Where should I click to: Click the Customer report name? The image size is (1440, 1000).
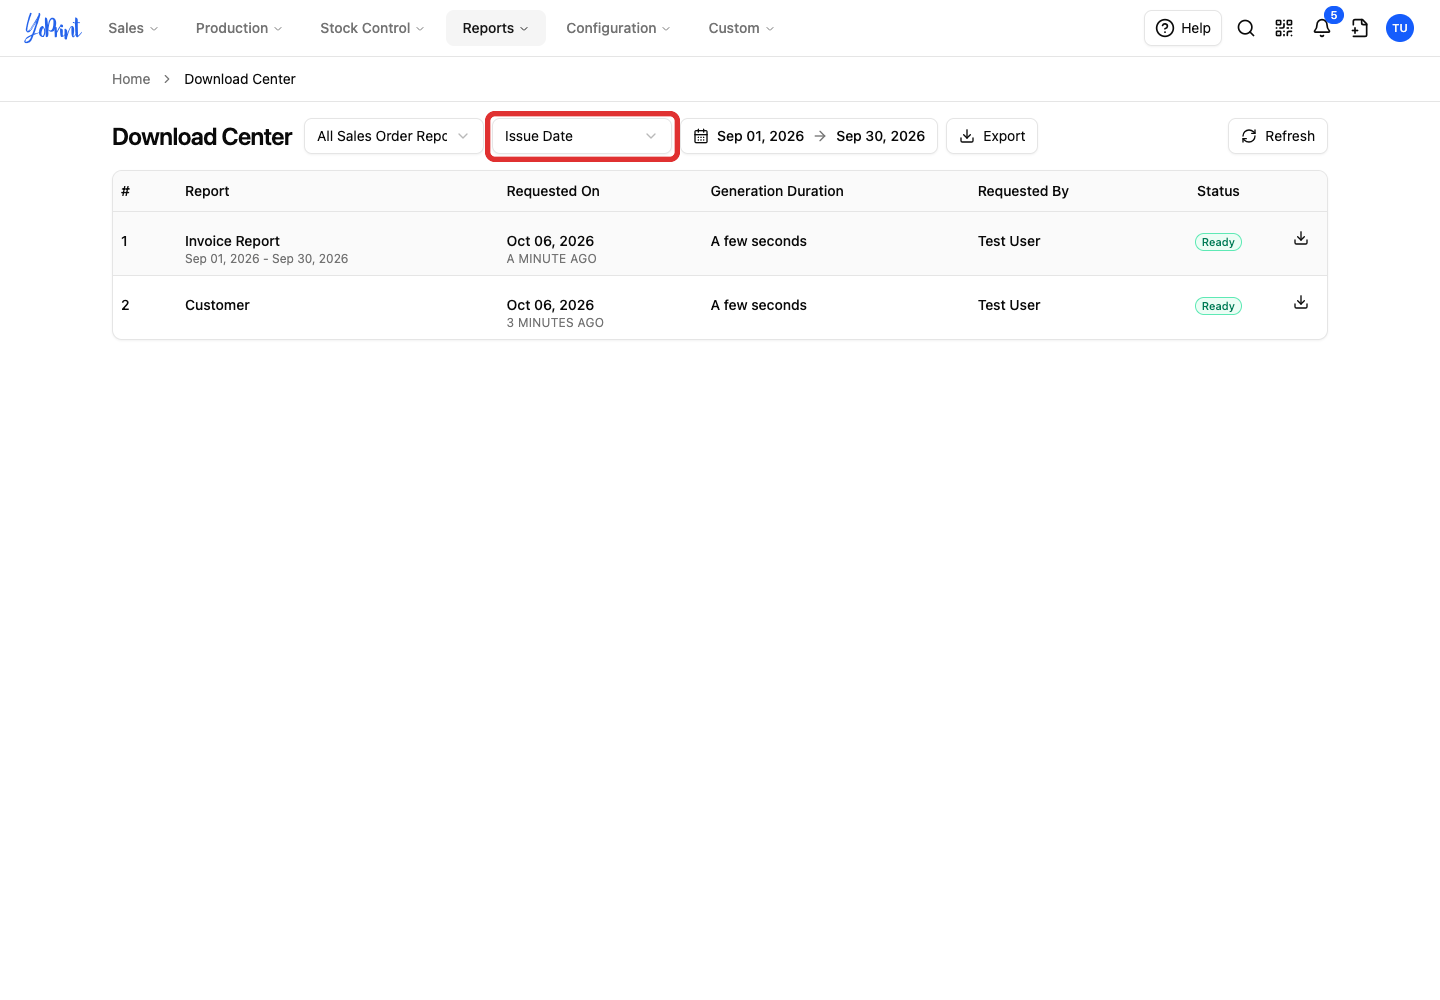pos(217,305)
